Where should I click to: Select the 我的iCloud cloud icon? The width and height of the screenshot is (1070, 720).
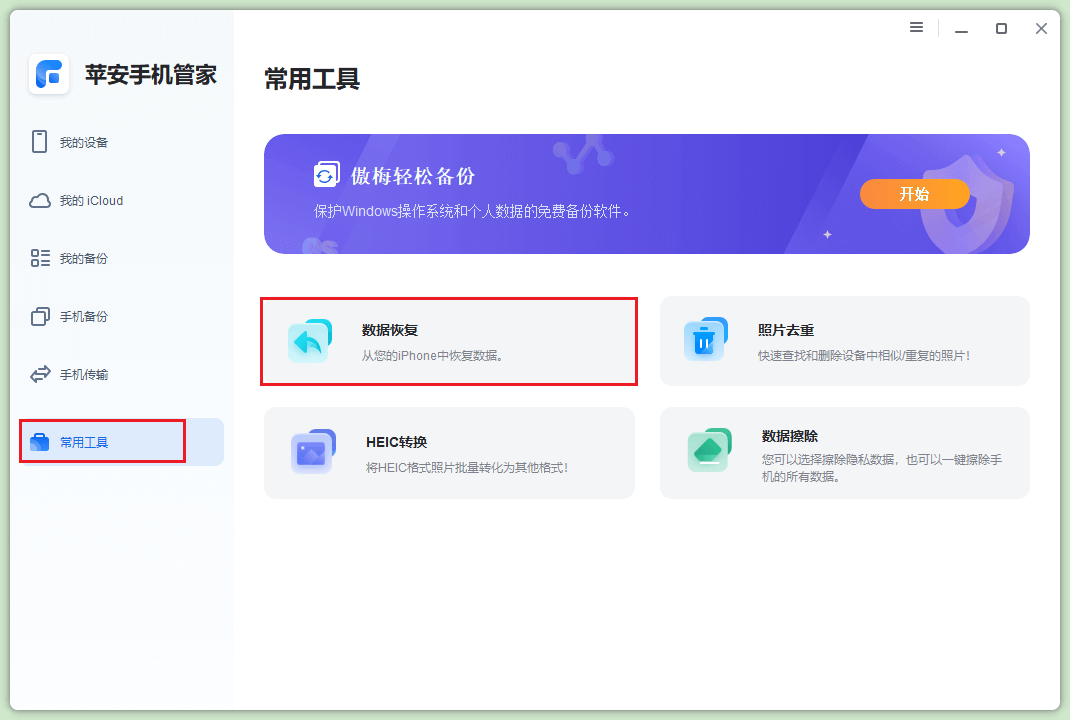39,200
